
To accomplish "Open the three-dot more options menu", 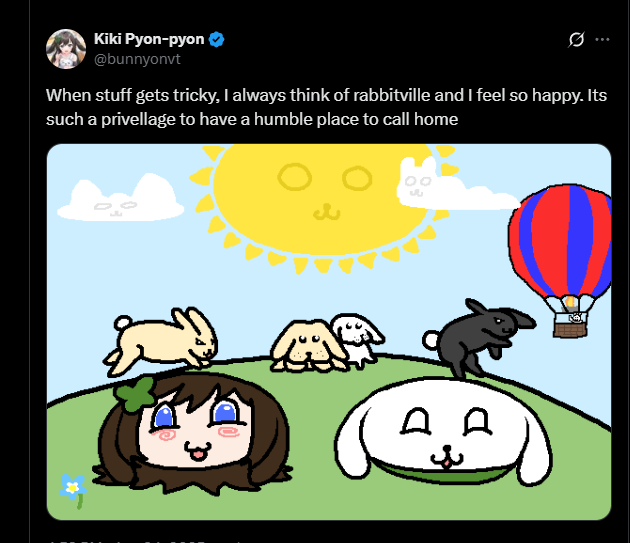I will [x=602, y=39].
